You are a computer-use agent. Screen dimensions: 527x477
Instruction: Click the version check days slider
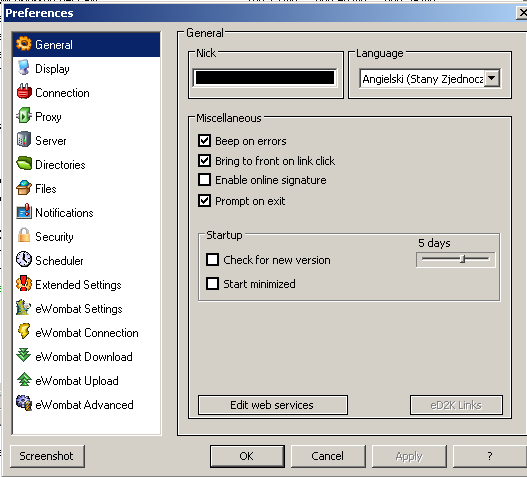(x=455, y=259)
